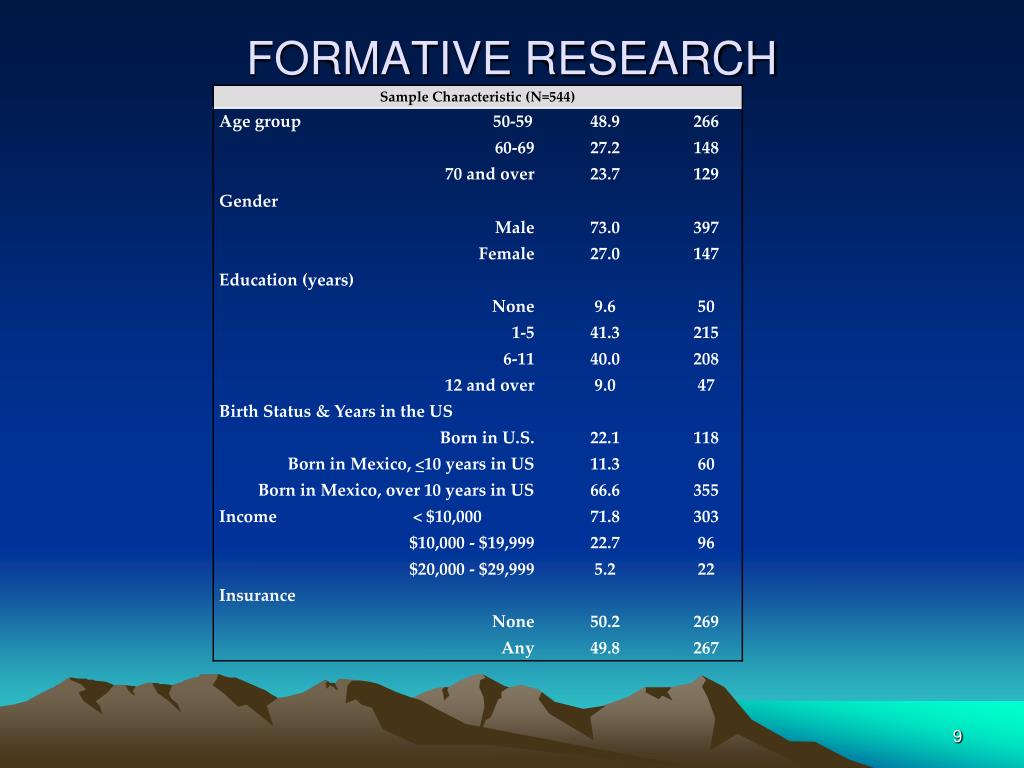Select the count 303
1024x768 pixels.
coord(706,517)
